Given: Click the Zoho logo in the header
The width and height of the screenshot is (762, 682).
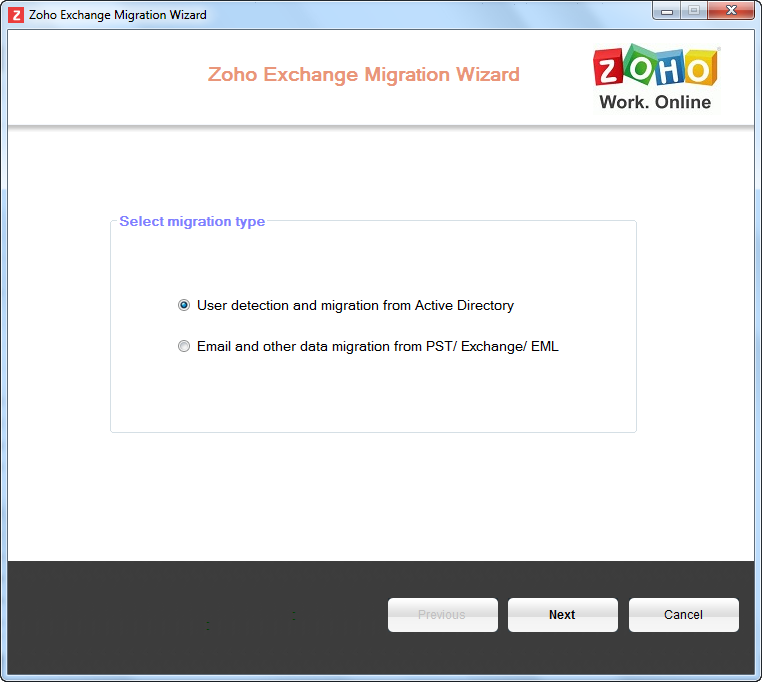Looking at the screenshot, I should 655,78.
